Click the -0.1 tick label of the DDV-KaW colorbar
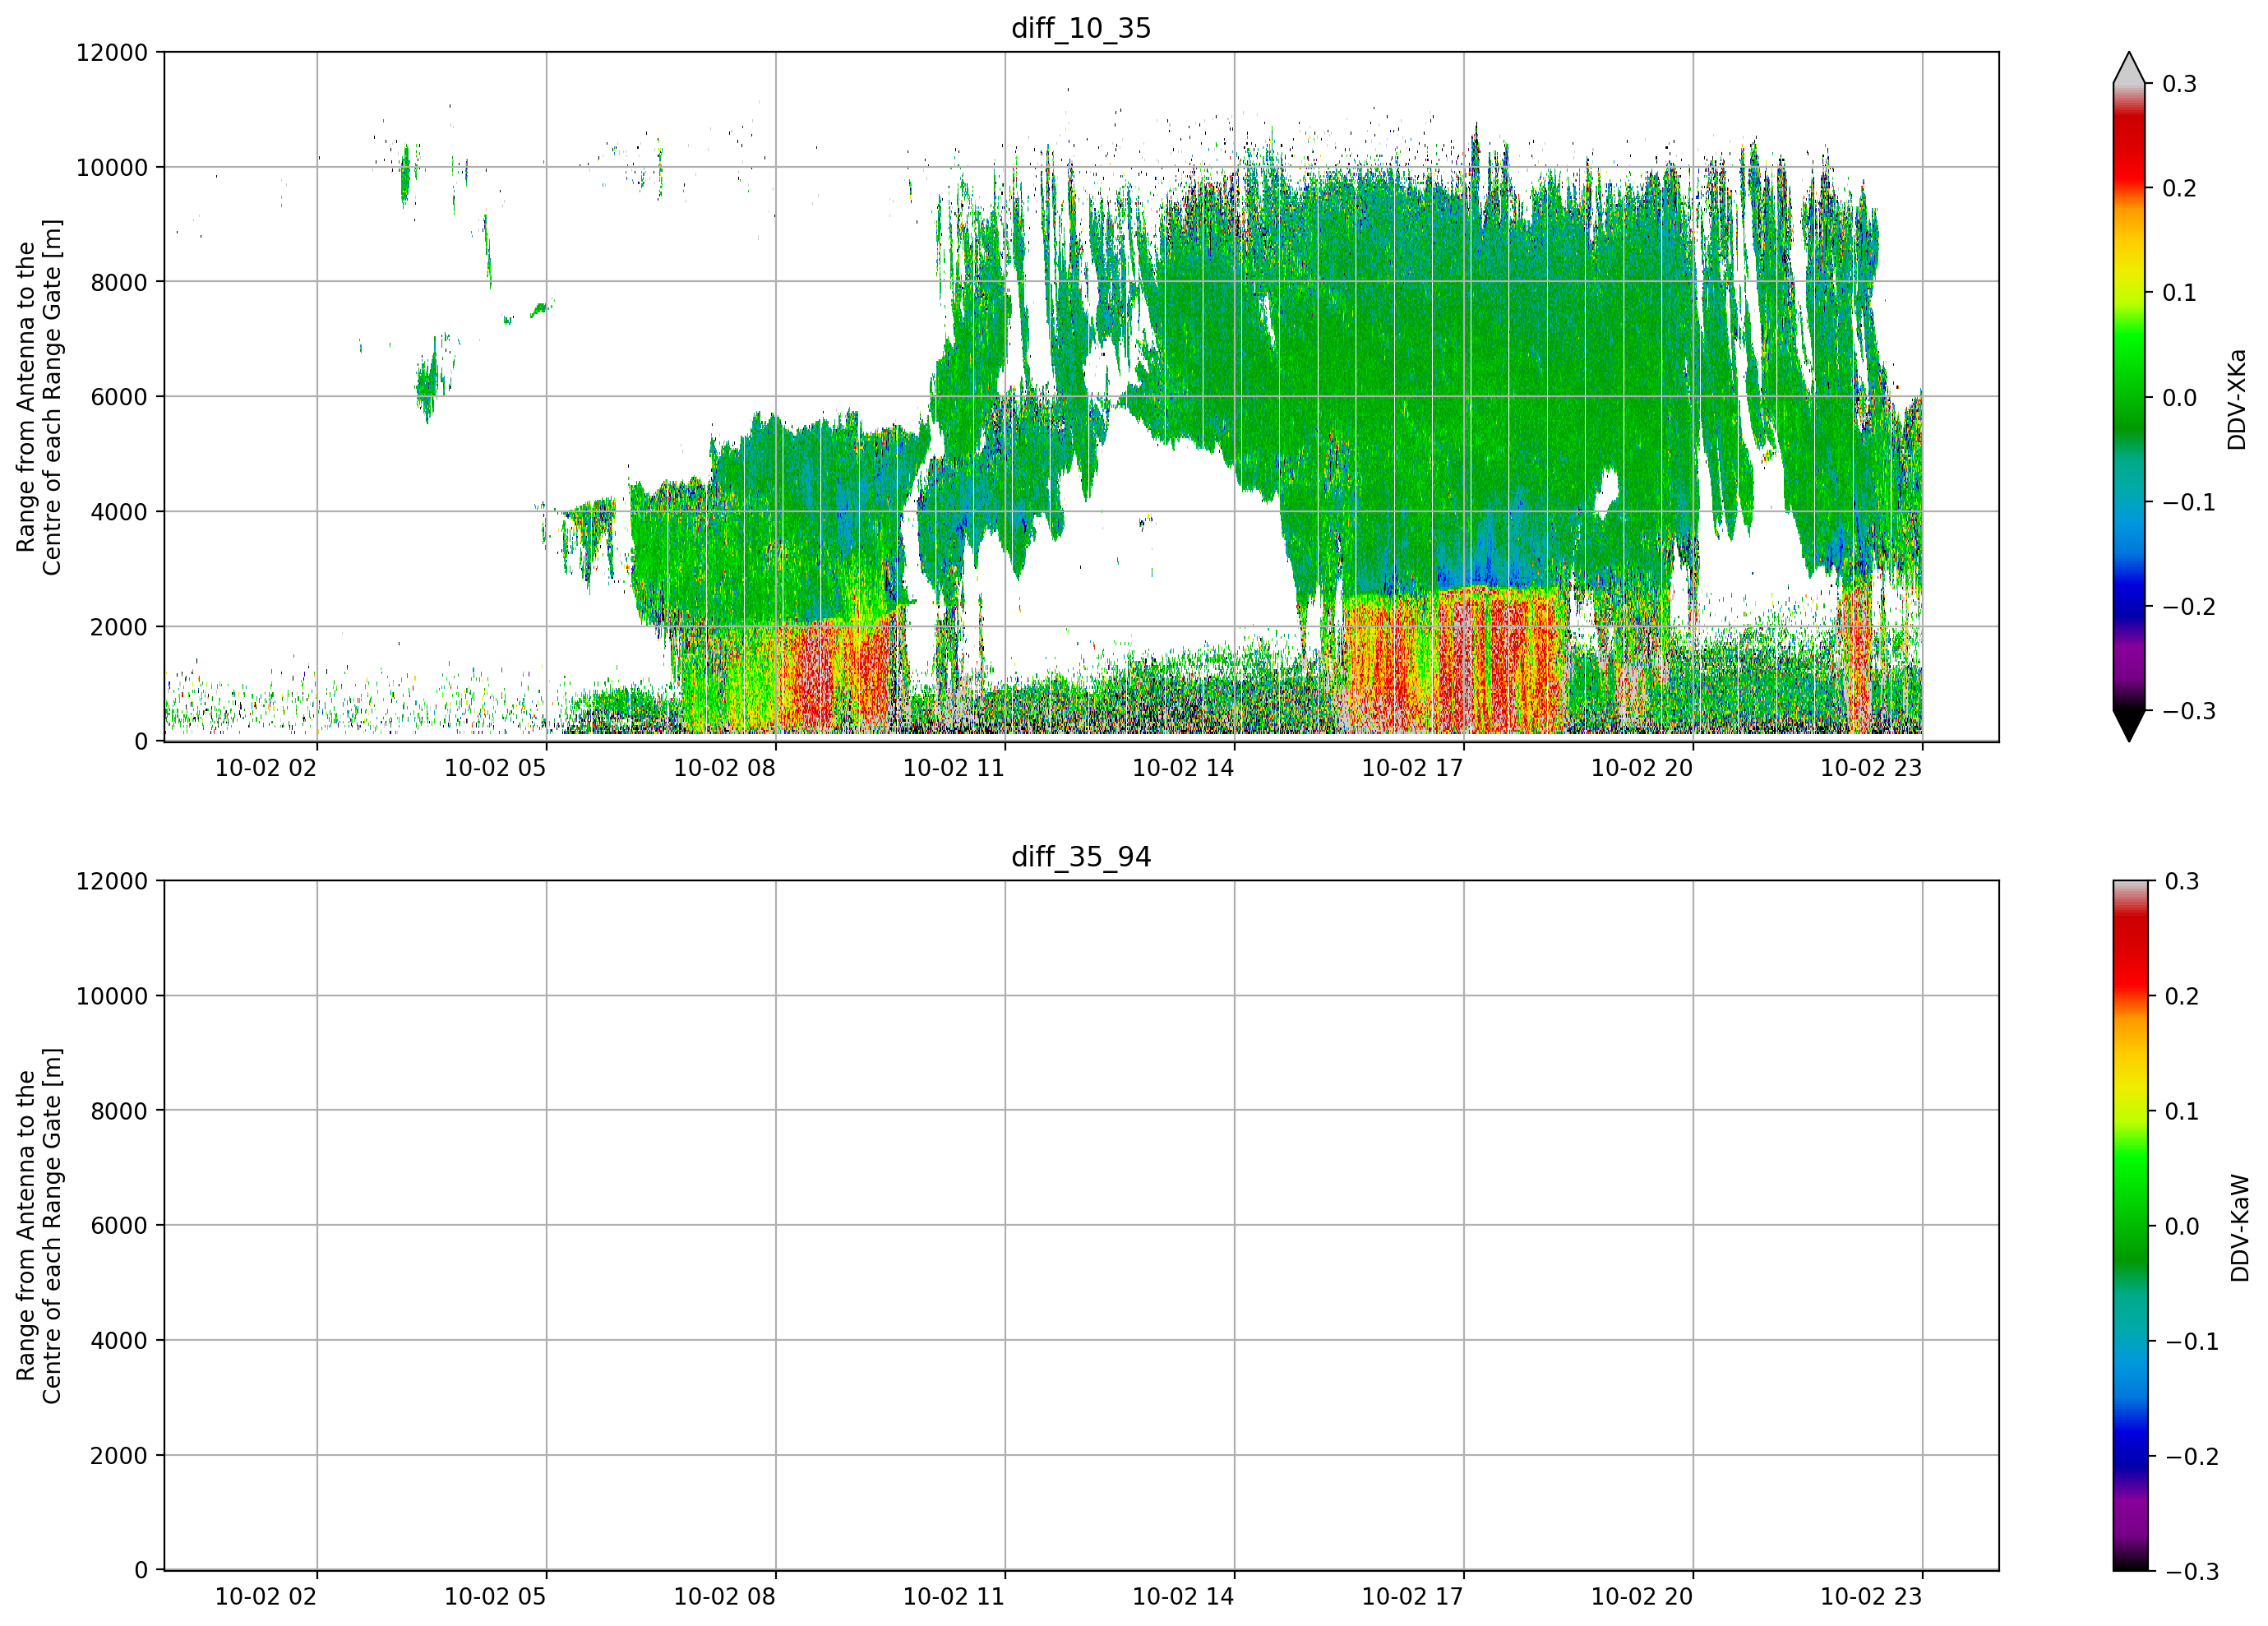Image resolution: width=2268 pixels, height=1626 pixels. [2192, 1342]
